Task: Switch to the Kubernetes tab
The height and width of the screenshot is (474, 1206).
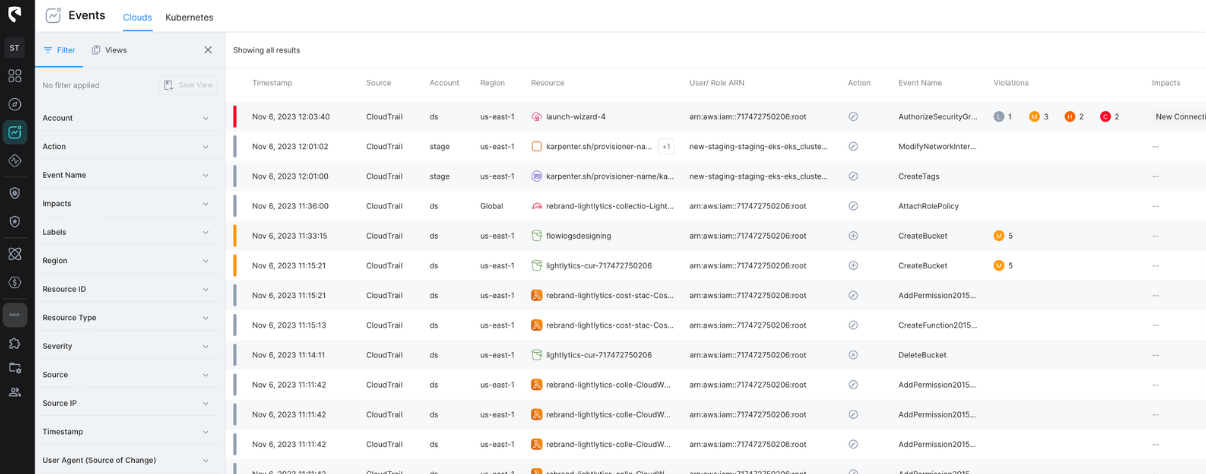Action: (189, 17)
